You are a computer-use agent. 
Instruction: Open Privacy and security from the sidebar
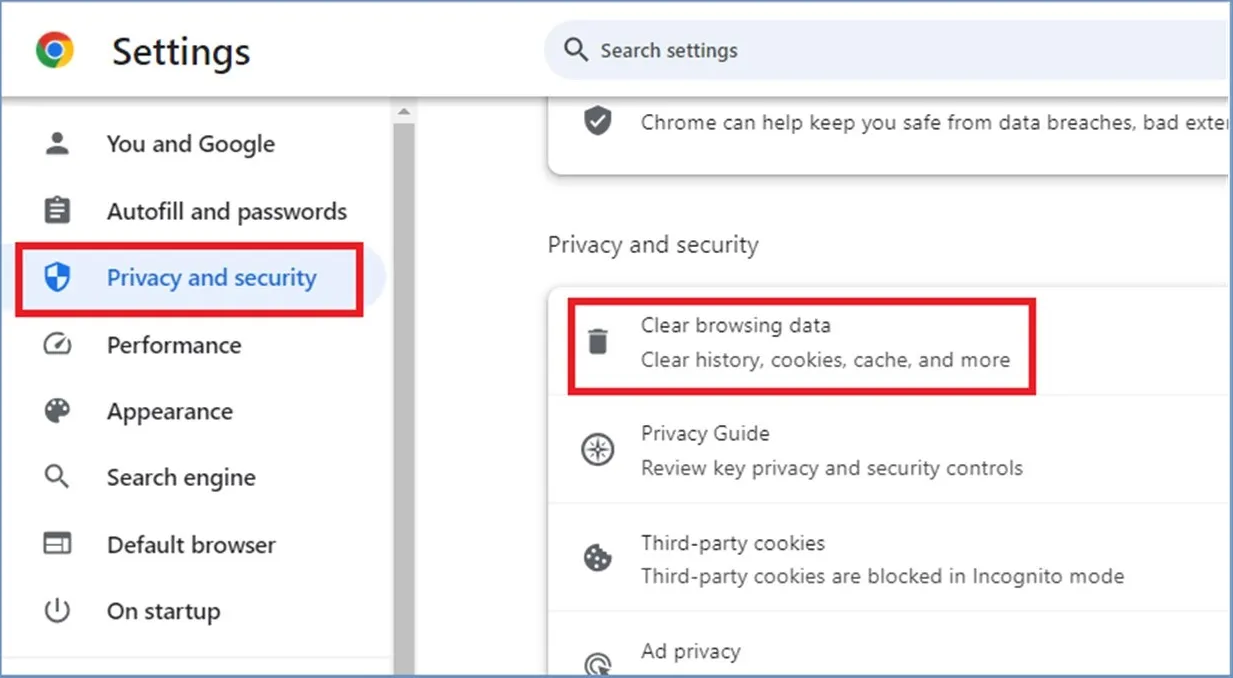click(210, 277)
